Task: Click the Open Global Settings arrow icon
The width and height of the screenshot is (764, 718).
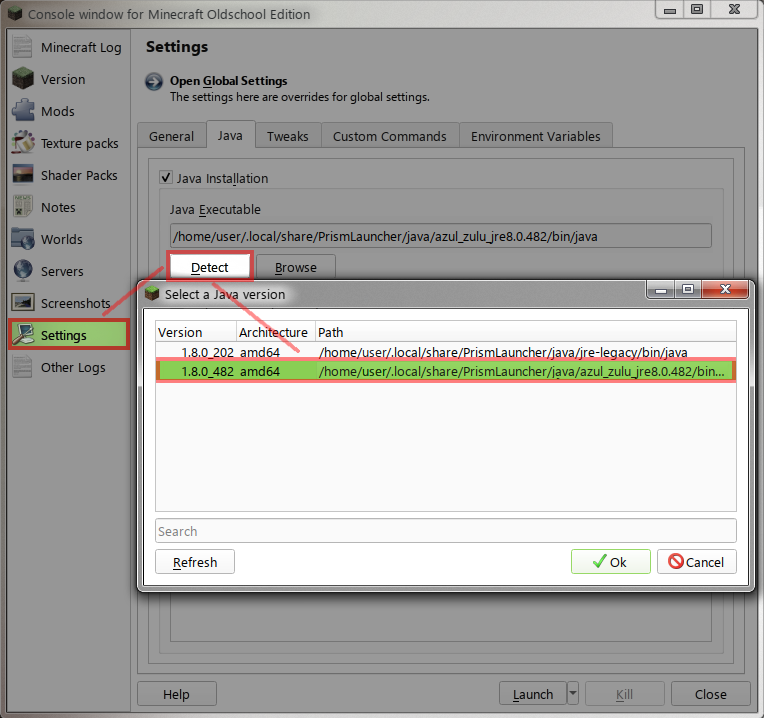Action: pos(154,82)
